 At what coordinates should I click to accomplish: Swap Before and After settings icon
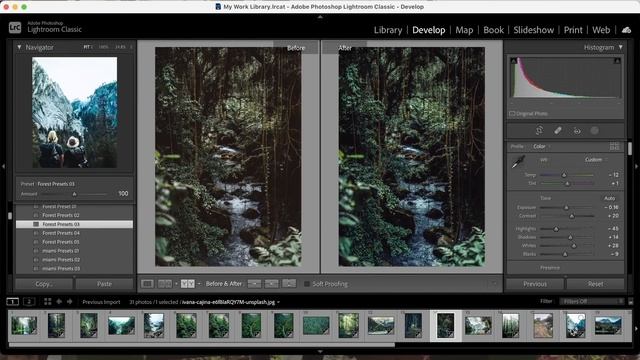(289, 284)
